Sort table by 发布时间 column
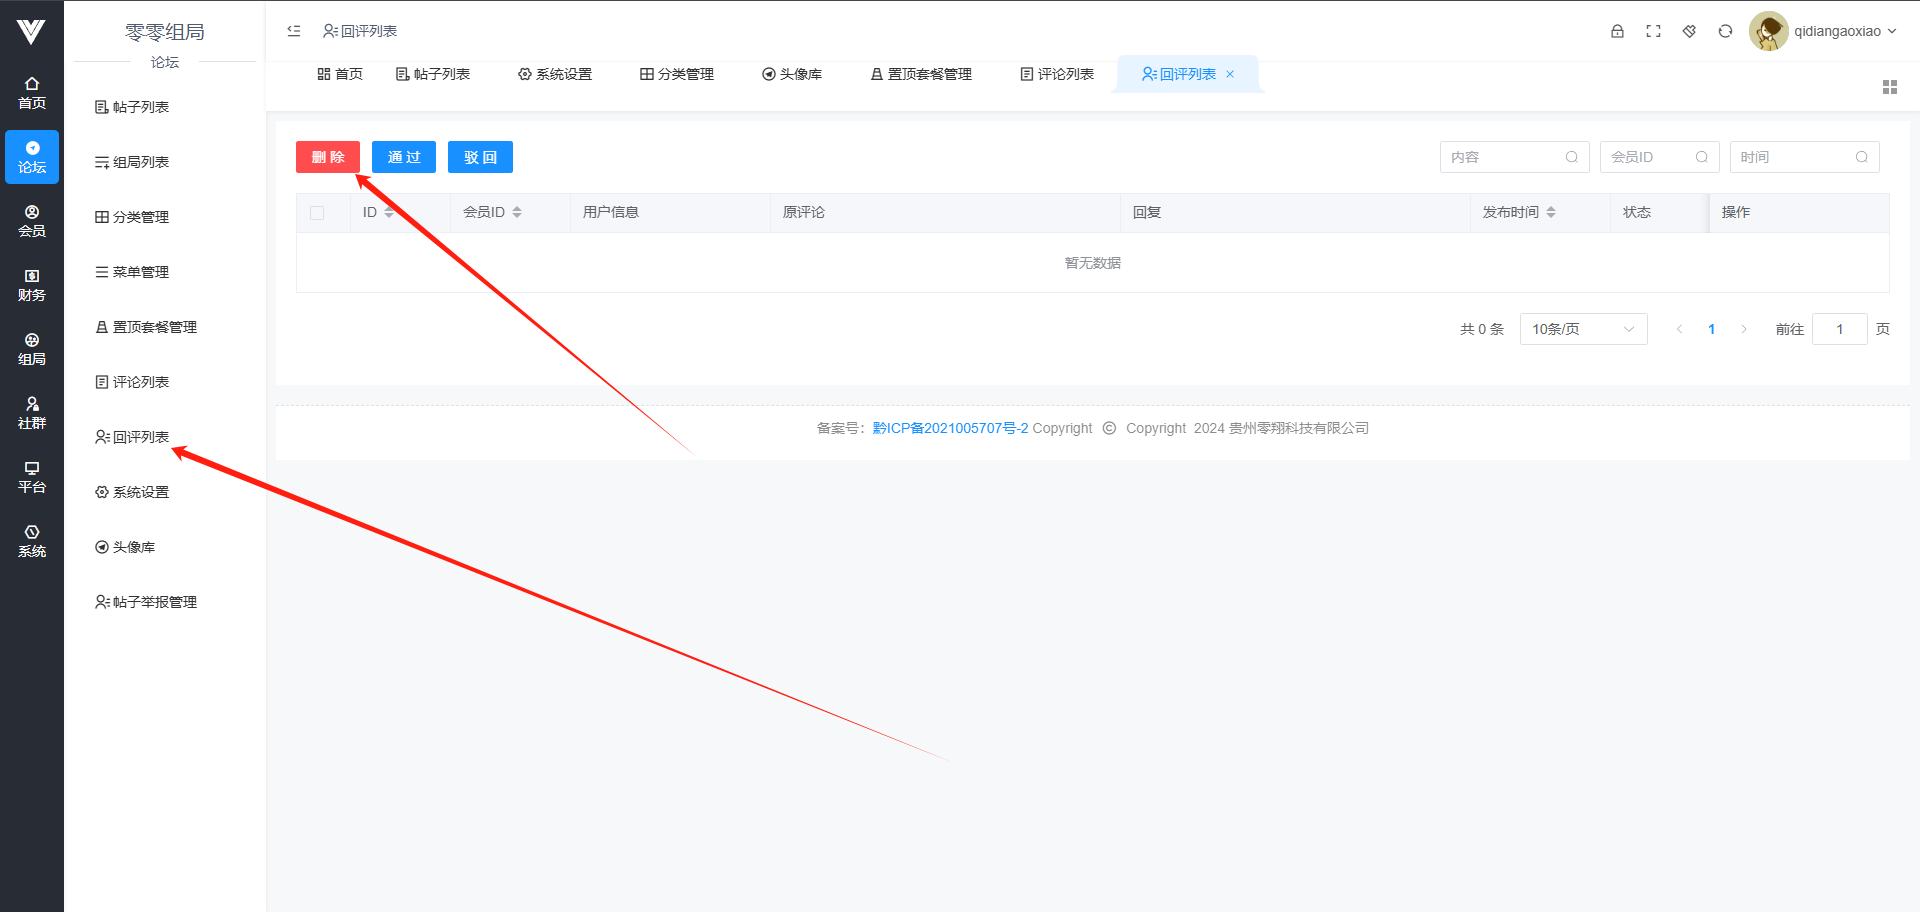1920x912 pixels. click(x=1550, y=212)
